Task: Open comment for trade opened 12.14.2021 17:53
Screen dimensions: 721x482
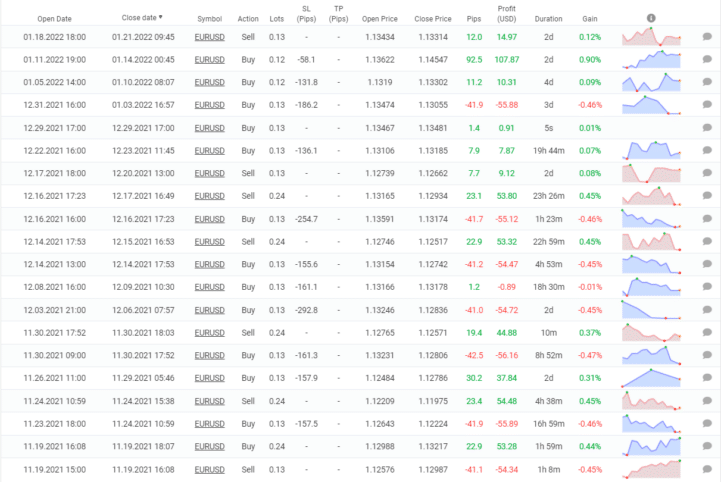Action: [x=707, y=241]
